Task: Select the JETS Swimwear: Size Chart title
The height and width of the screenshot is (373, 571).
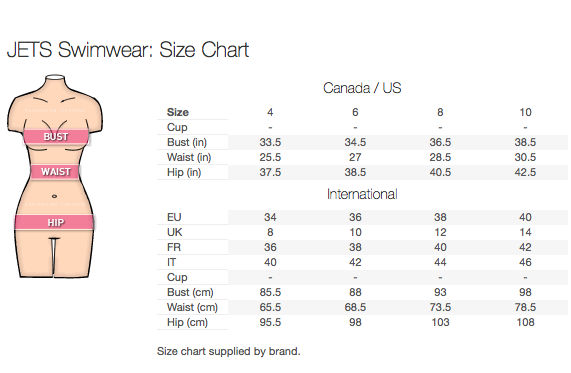Action: coord(128,50)
